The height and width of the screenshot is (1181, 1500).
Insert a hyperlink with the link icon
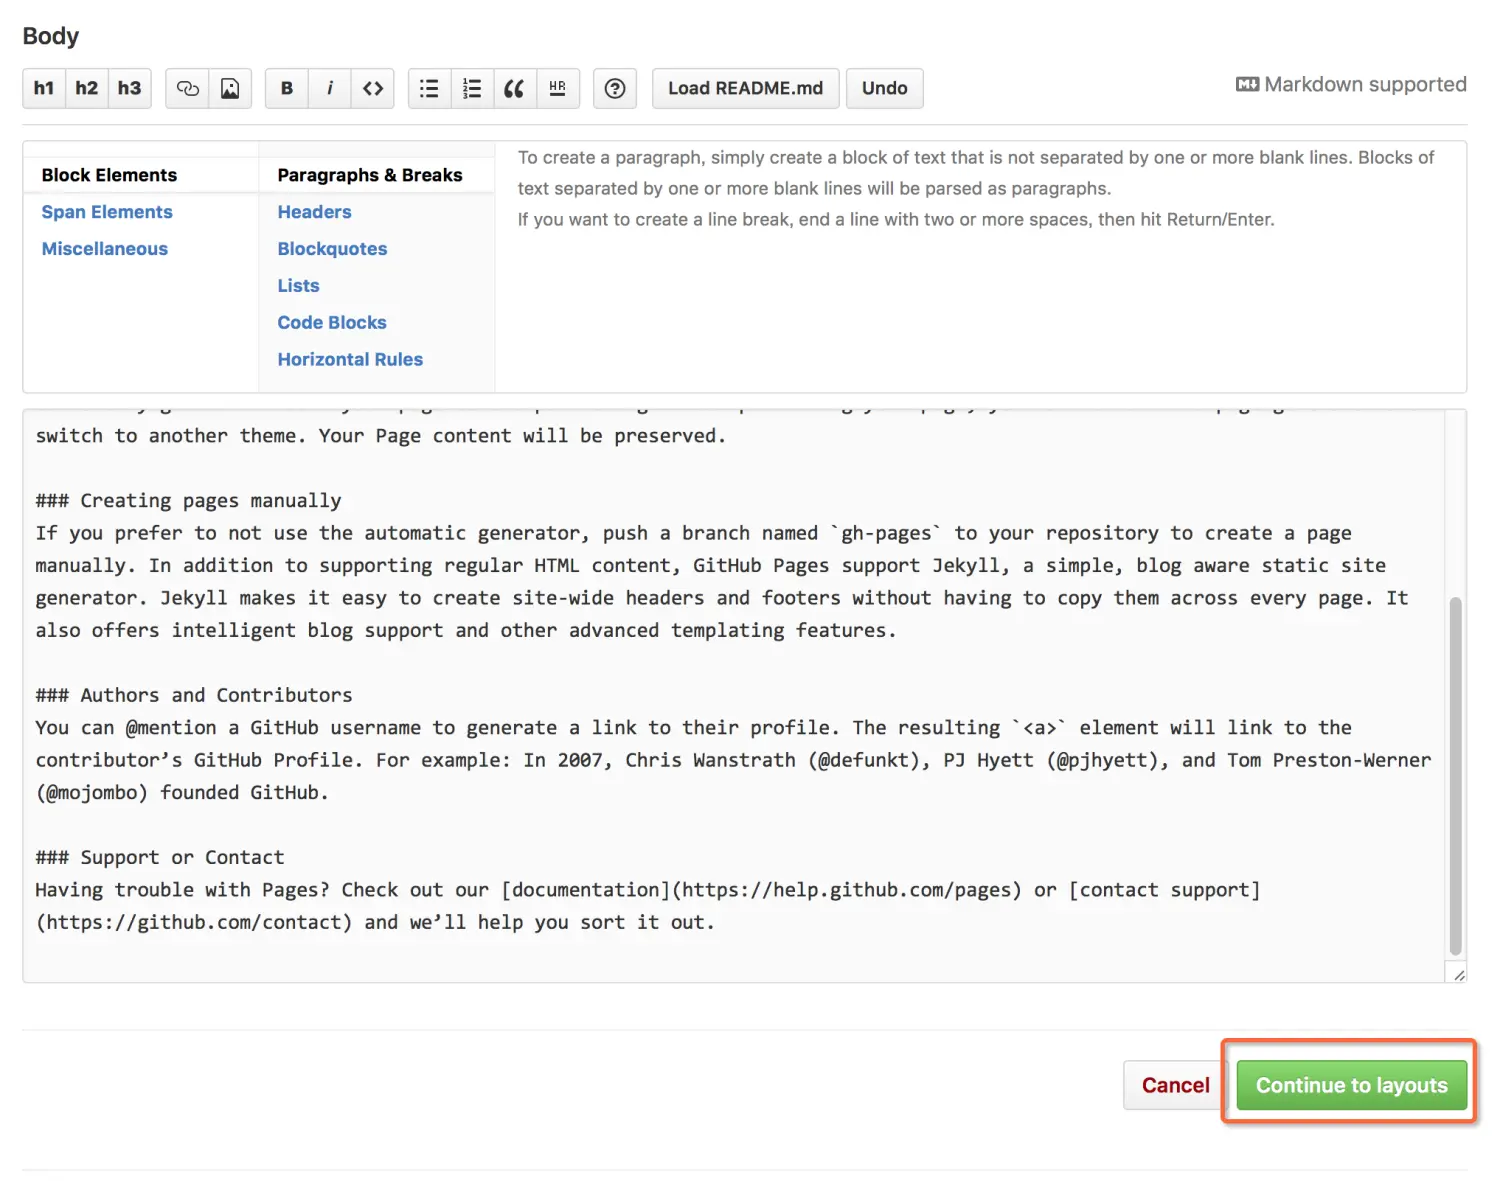187,88
